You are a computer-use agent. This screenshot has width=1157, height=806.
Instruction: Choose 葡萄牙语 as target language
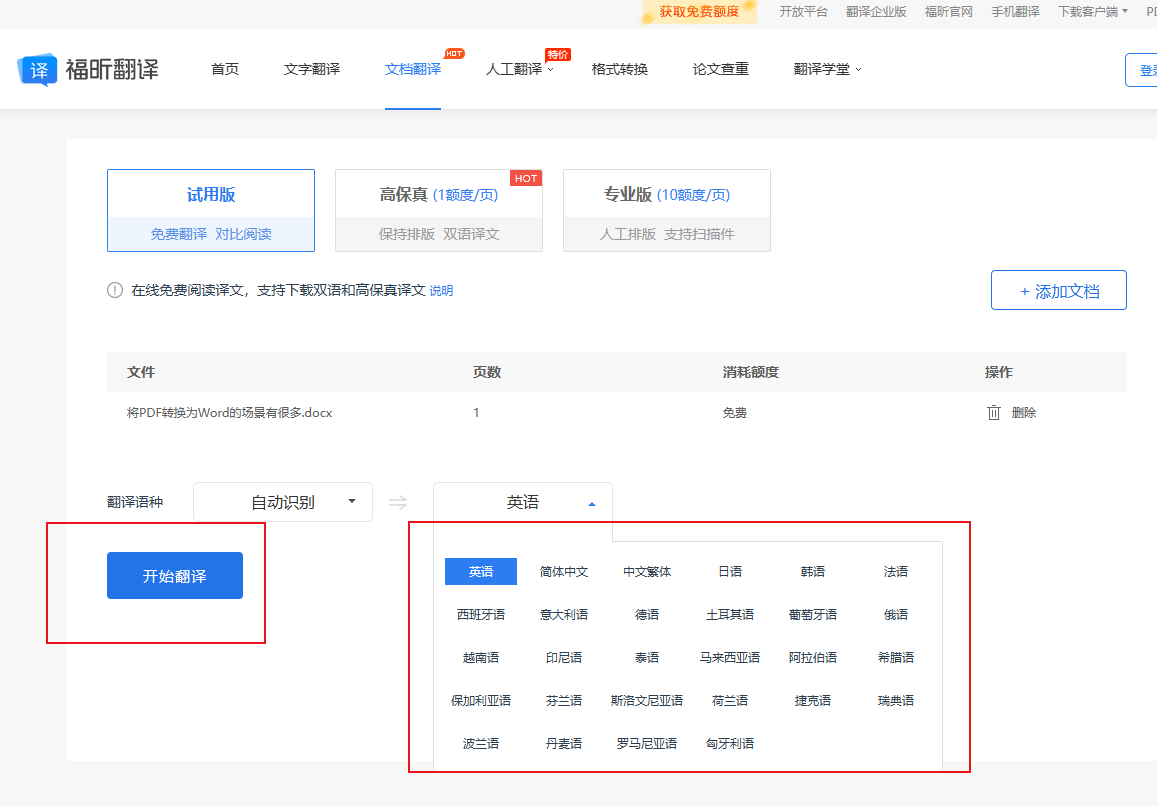(x=812, y=614)
